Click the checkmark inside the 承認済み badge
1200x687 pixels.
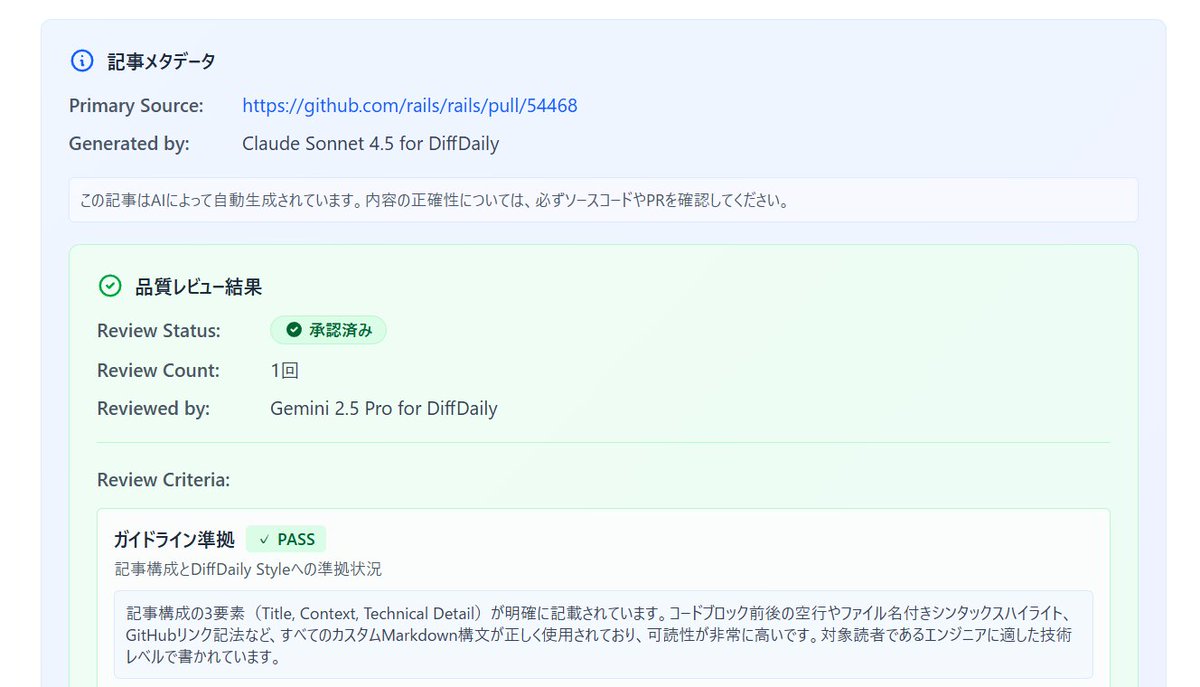294,330
